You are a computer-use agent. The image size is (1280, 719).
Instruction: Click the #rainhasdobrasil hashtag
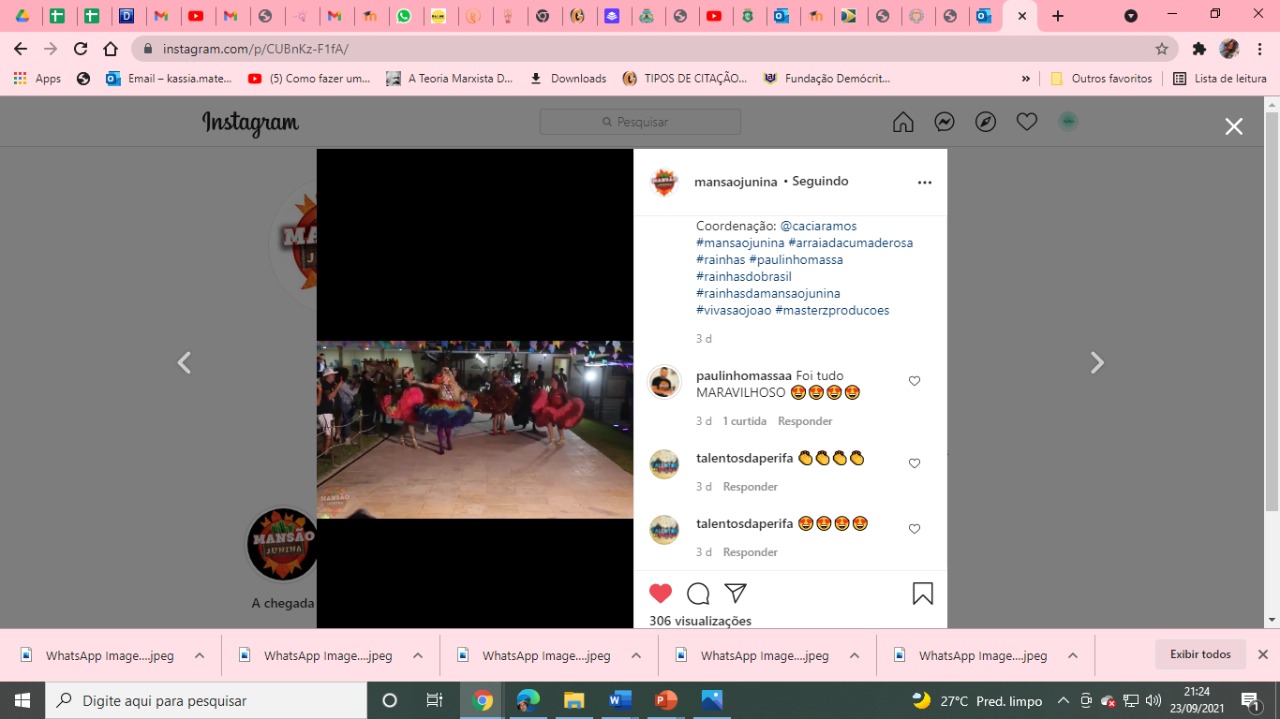pos(743,277)
